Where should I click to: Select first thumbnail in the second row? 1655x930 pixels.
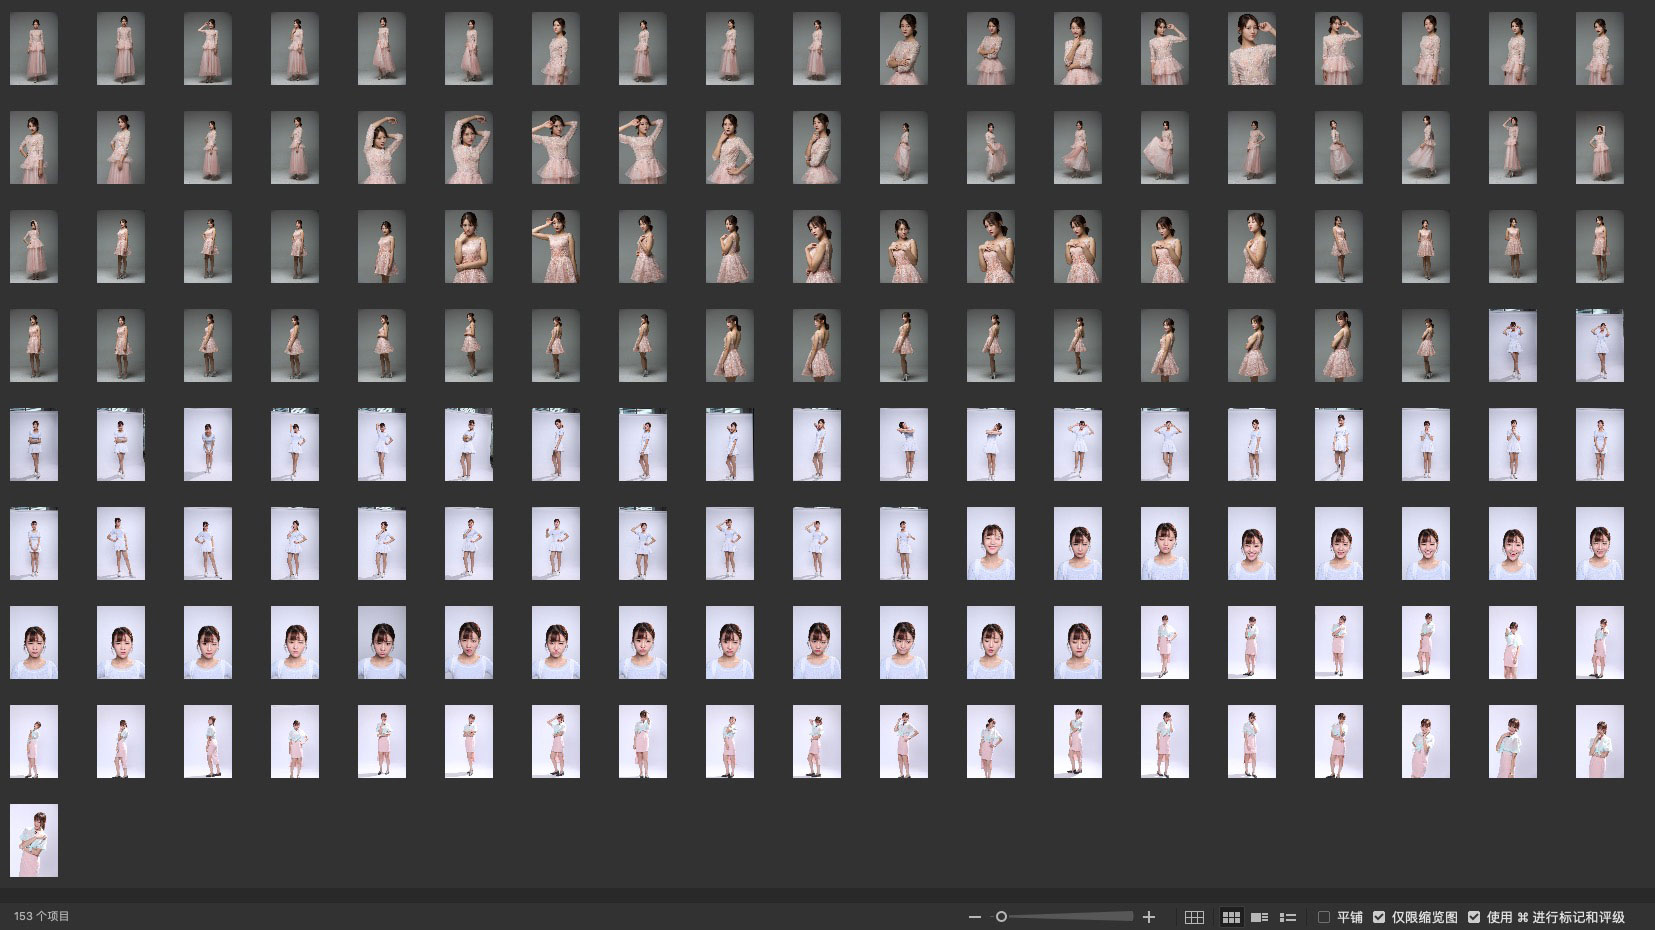click(34, 148)
